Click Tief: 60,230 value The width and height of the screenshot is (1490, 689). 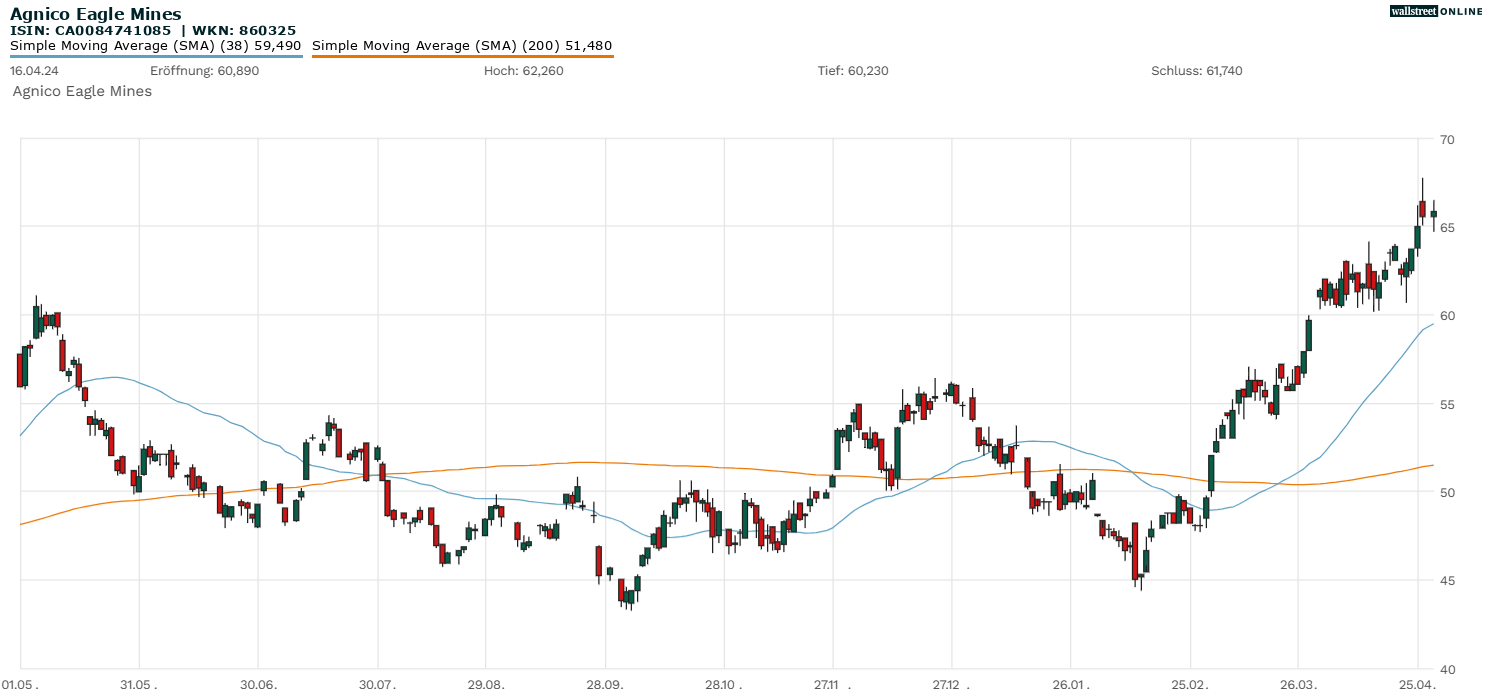853,71
